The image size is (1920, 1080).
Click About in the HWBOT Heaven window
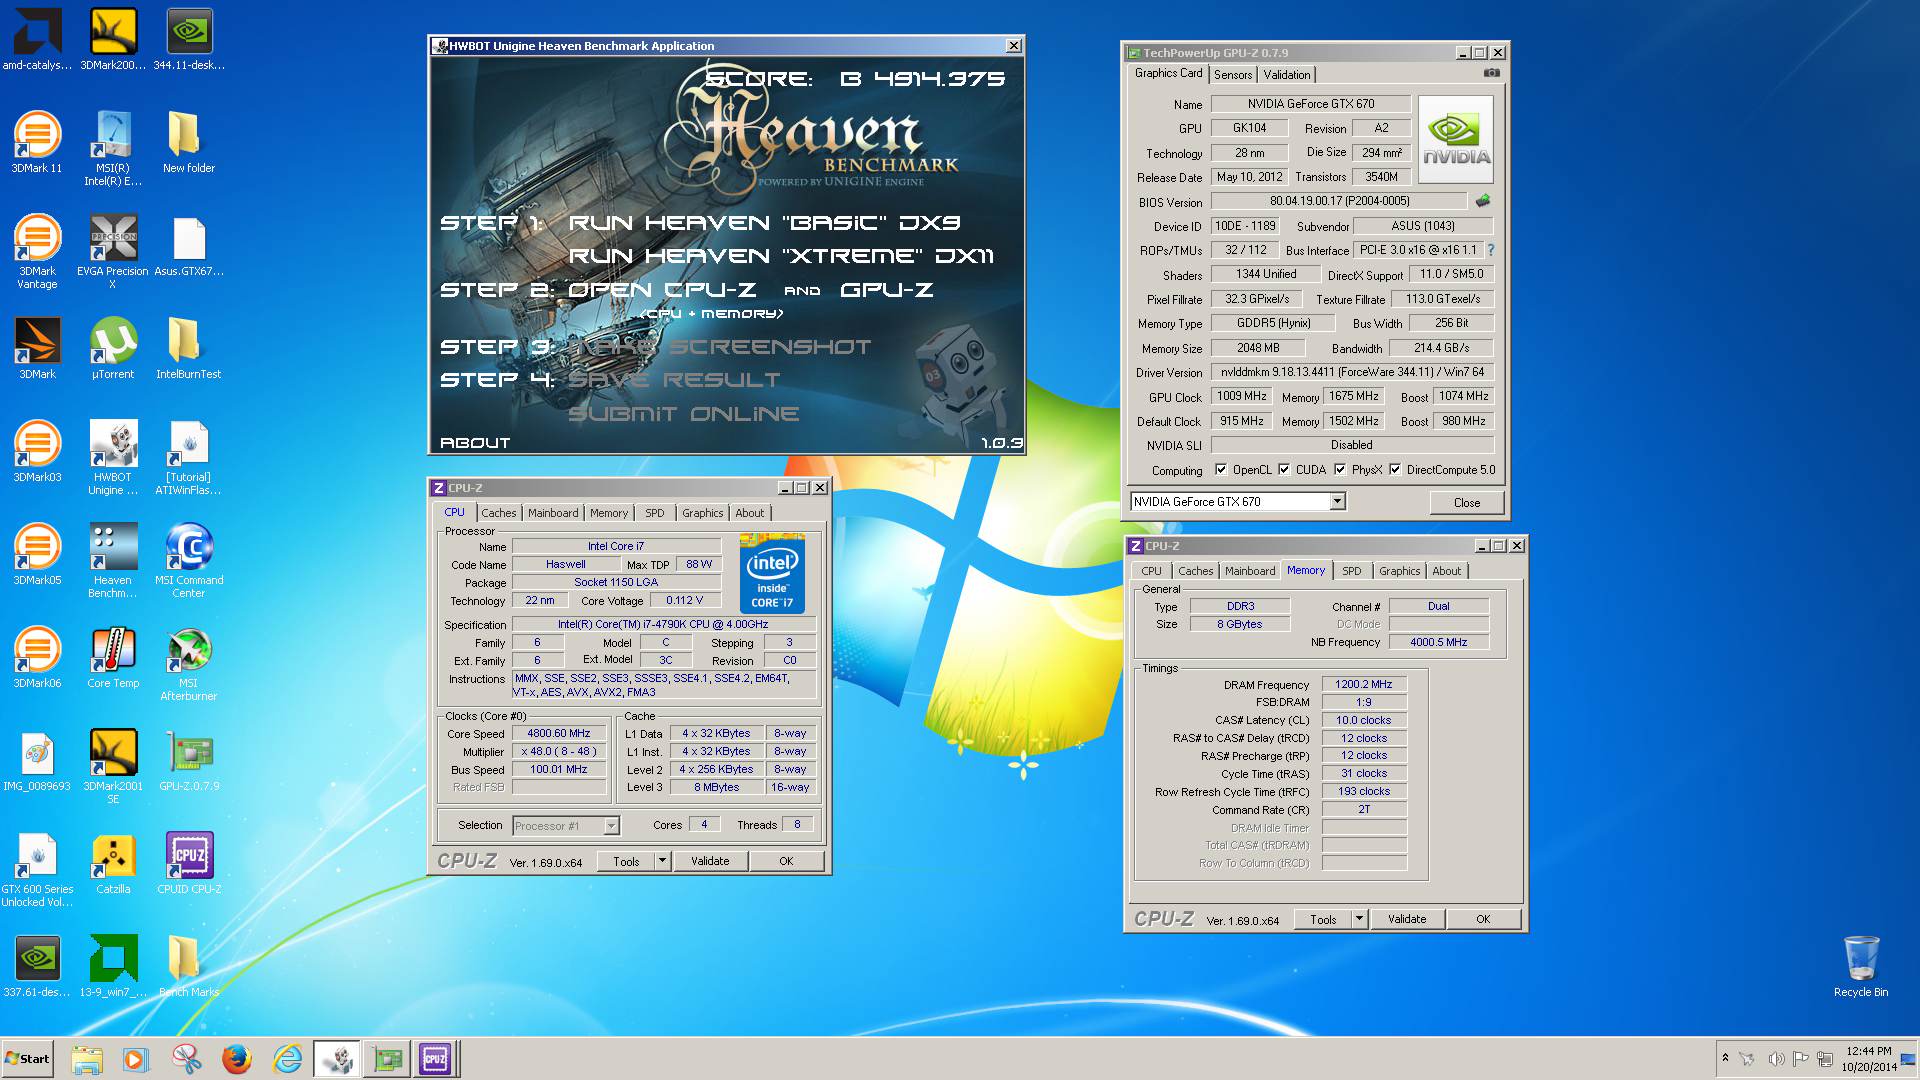click(x=475, y=442)
